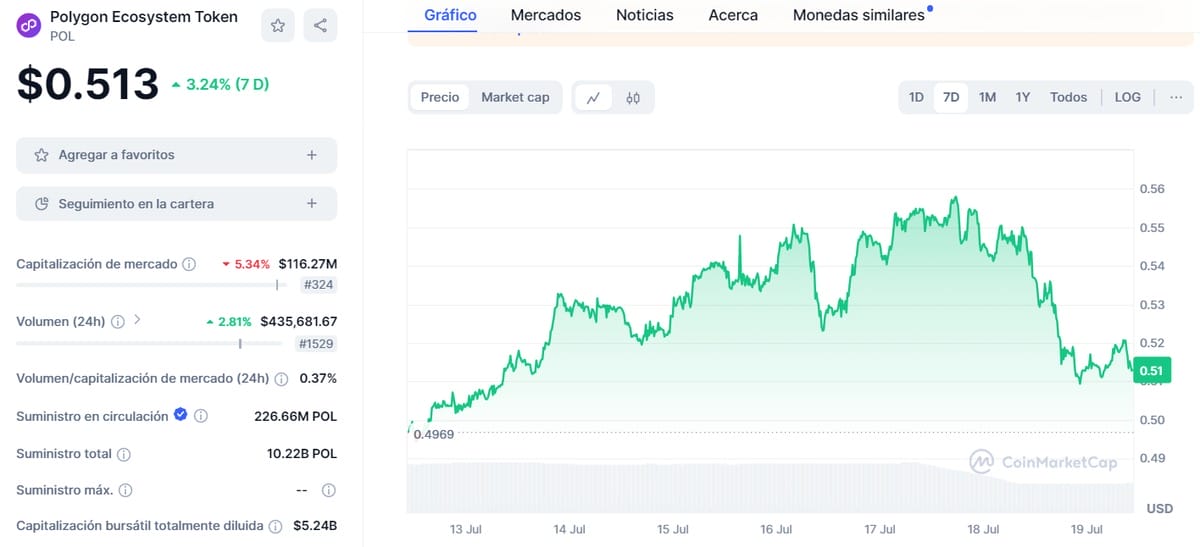
Task: Open the Monedas similares tab
Action: click(x=859, y=15)
